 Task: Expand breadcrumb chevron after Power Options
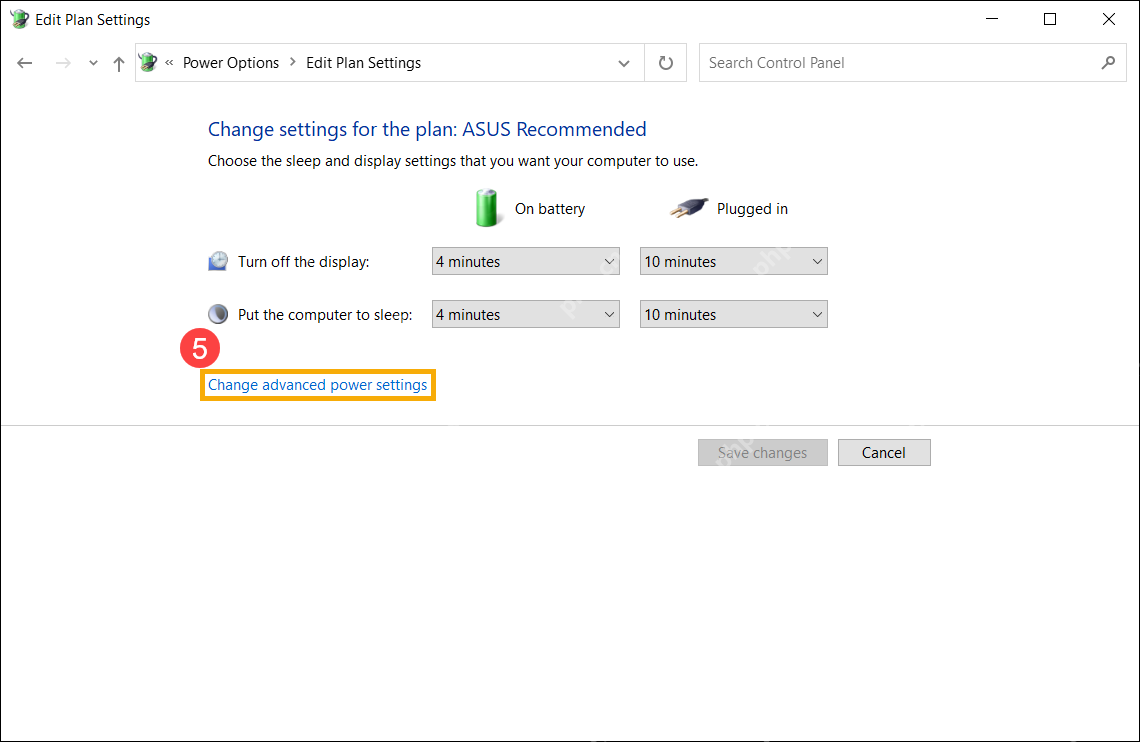293,62
